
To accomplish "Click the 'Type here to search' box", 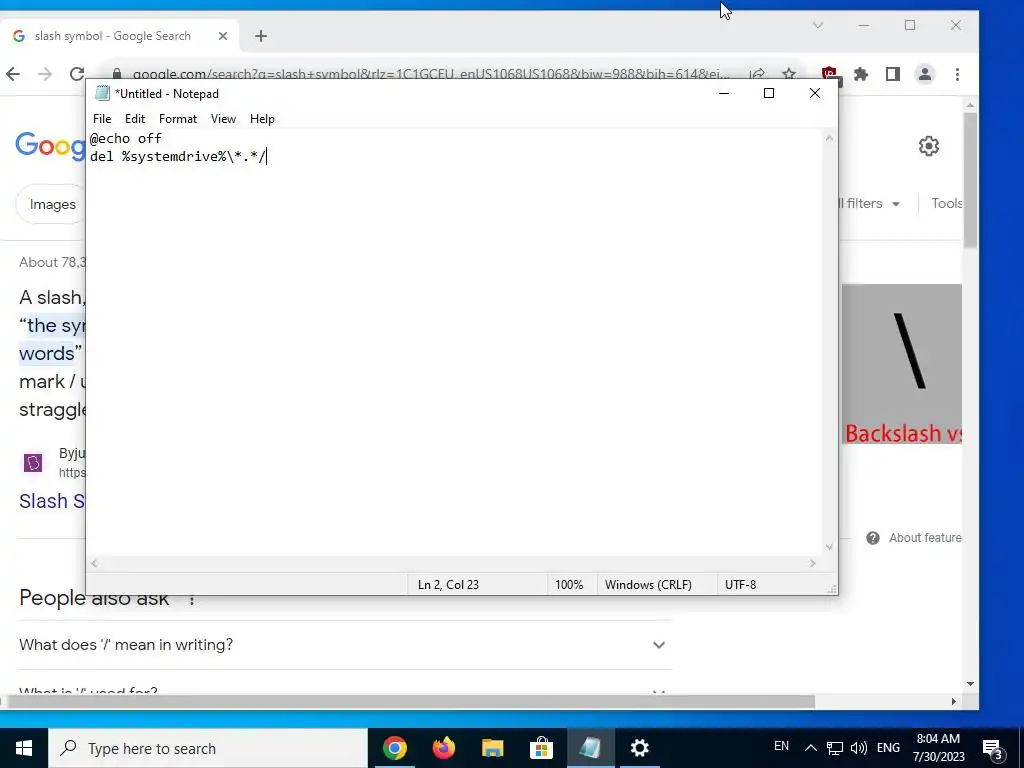I will click(x=208, y=748).
